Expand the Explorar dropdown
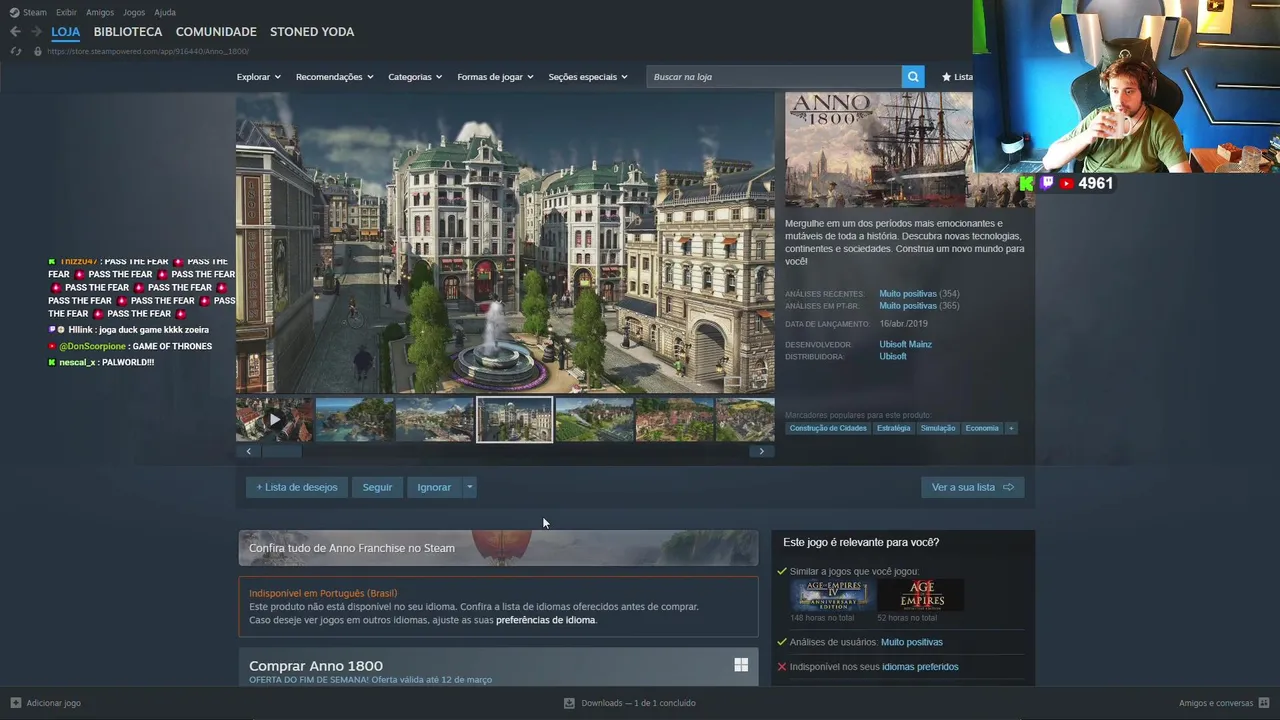Image resolution: width=1280 pixels, height=720 pixels. point(259,77)
